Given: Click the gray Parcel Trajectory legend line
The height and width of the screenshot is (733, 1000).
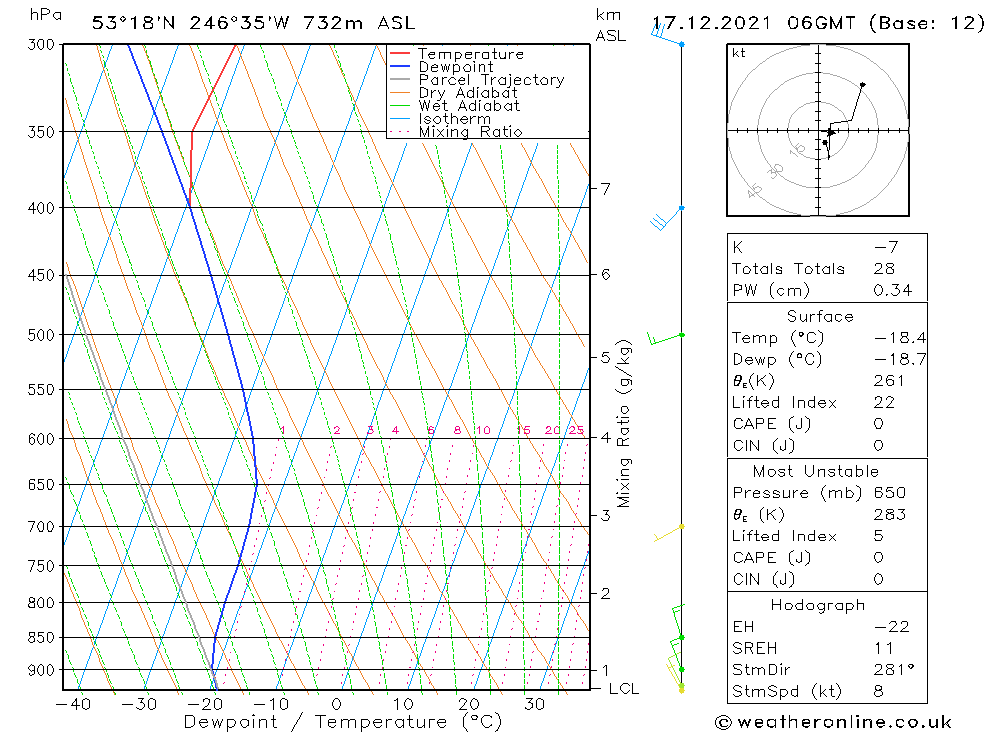Looking at the screenshot, I should (x=399, y=80).
